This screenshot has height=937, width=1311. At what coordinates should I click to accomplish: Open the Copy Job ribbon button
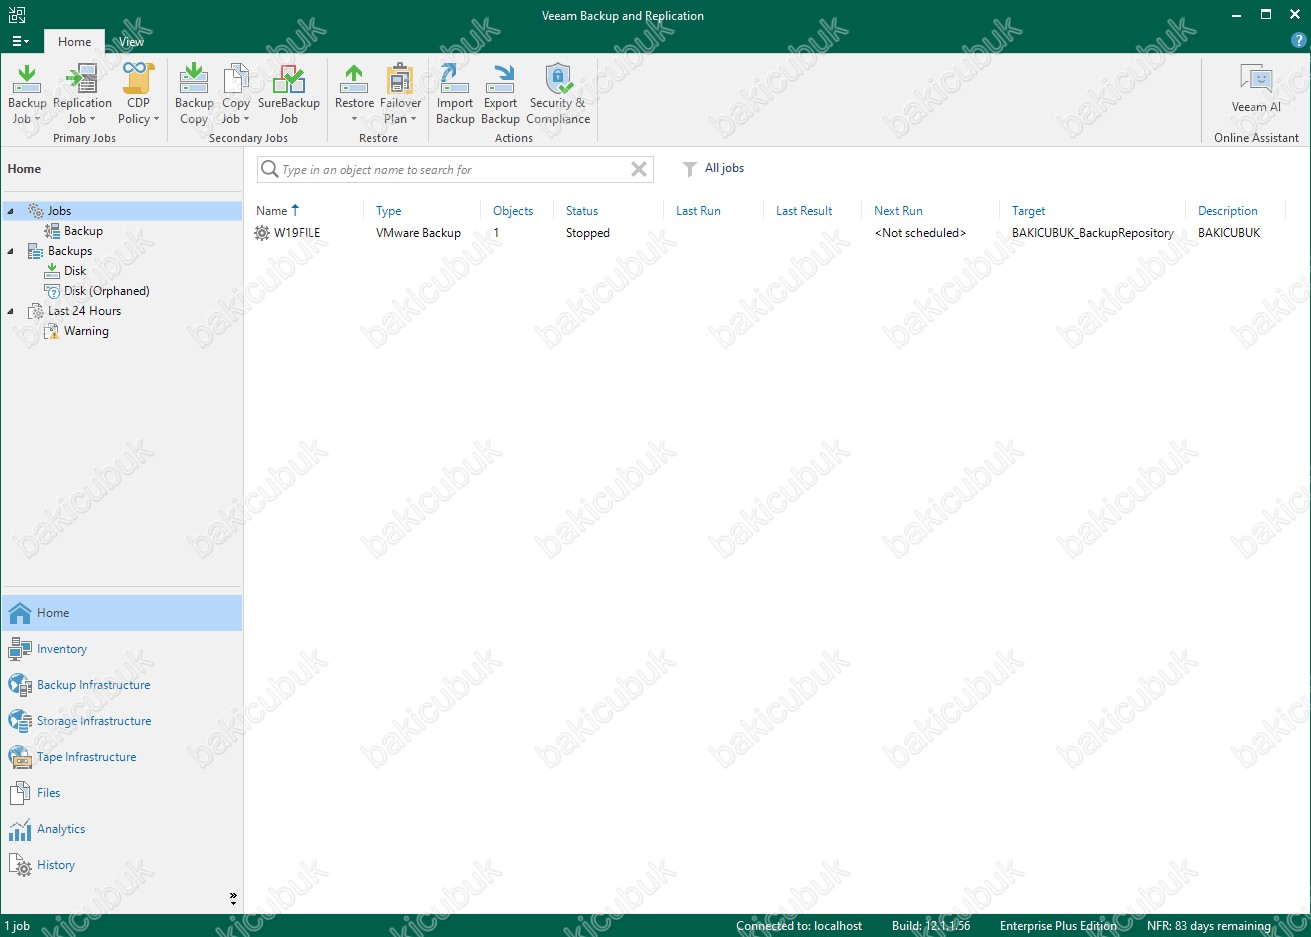[x=236, y=94]
